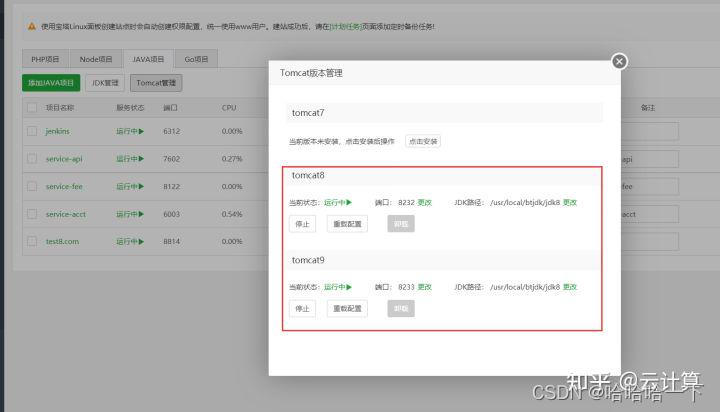
Task: Click the 项目名称 column header
Action: coord(60,107)
